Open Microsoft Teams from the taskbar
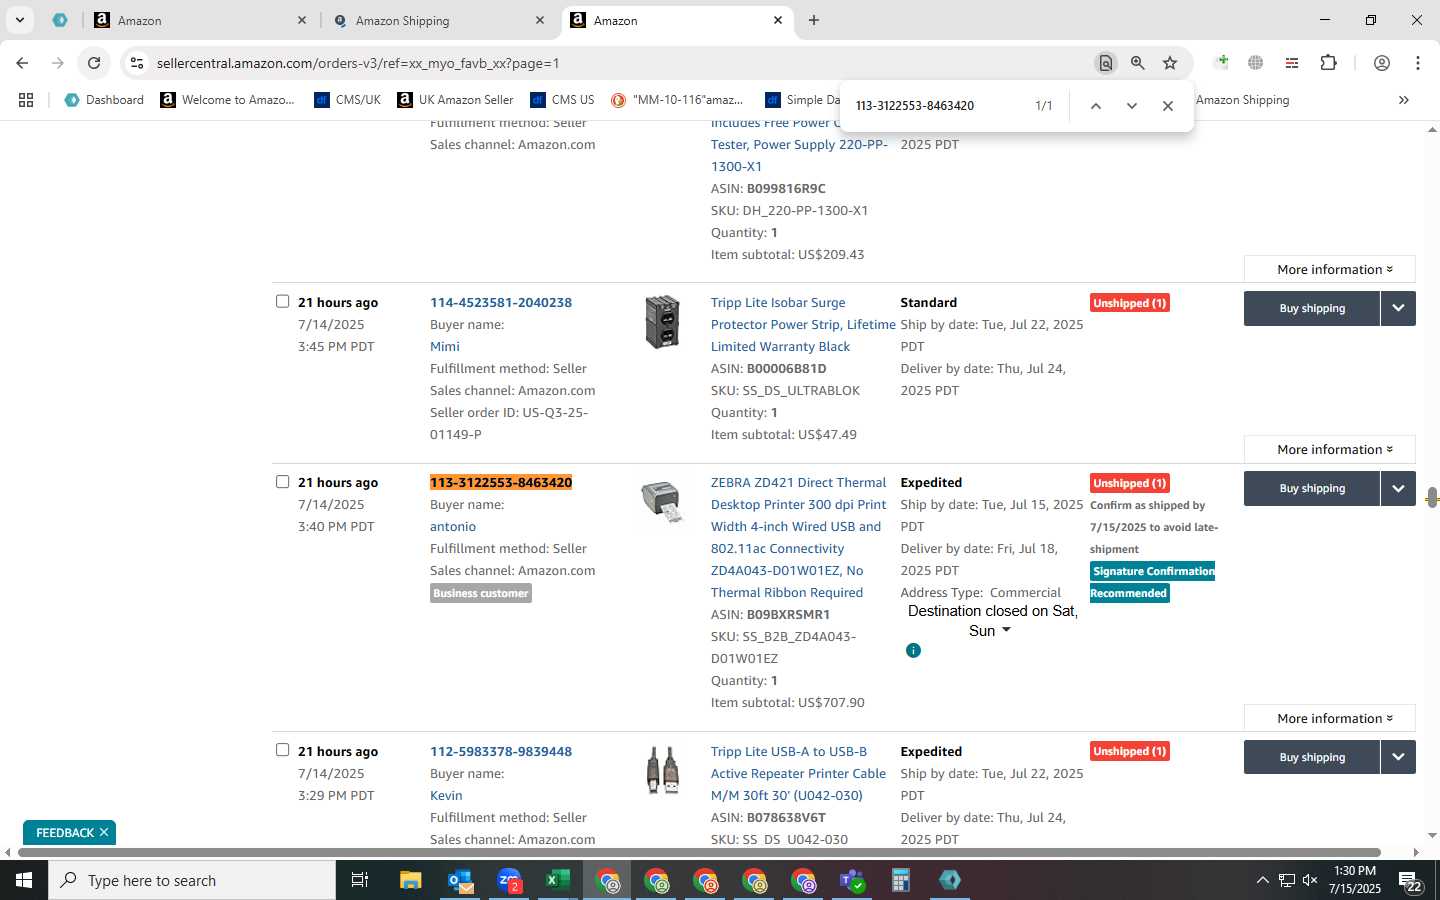The image size is (1440, 900). [852, 880]
